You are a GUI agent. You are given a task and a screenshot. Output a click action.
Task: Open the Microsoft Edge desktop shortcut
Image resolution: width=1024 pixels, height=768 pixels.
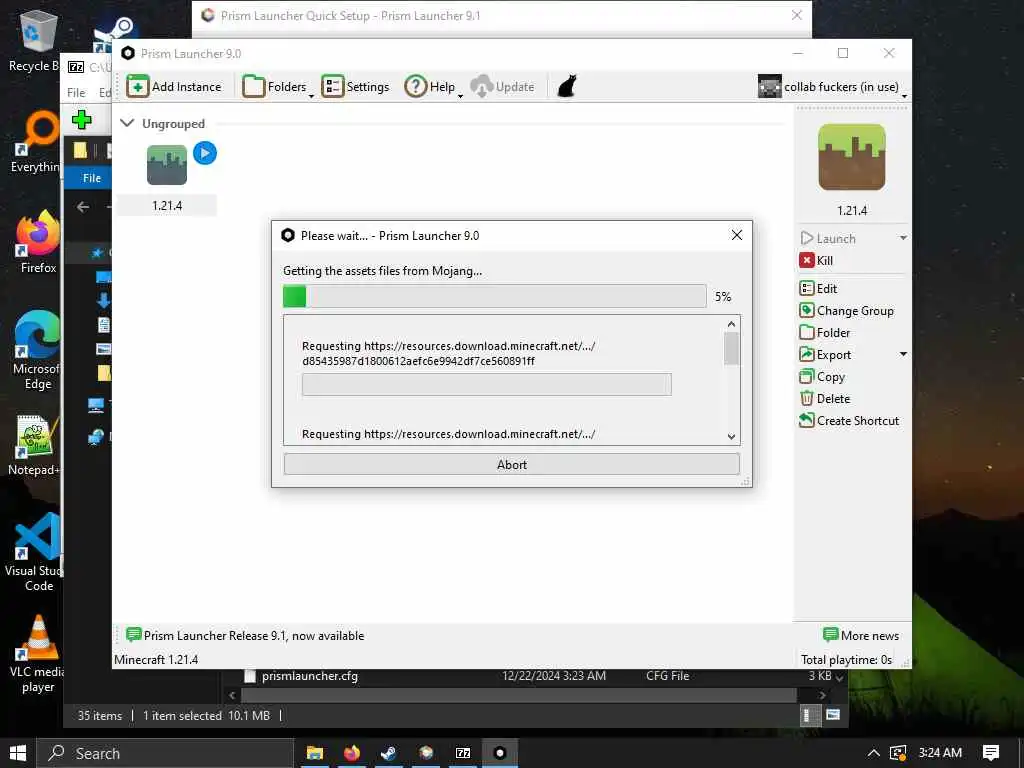(x=37, y=350)
